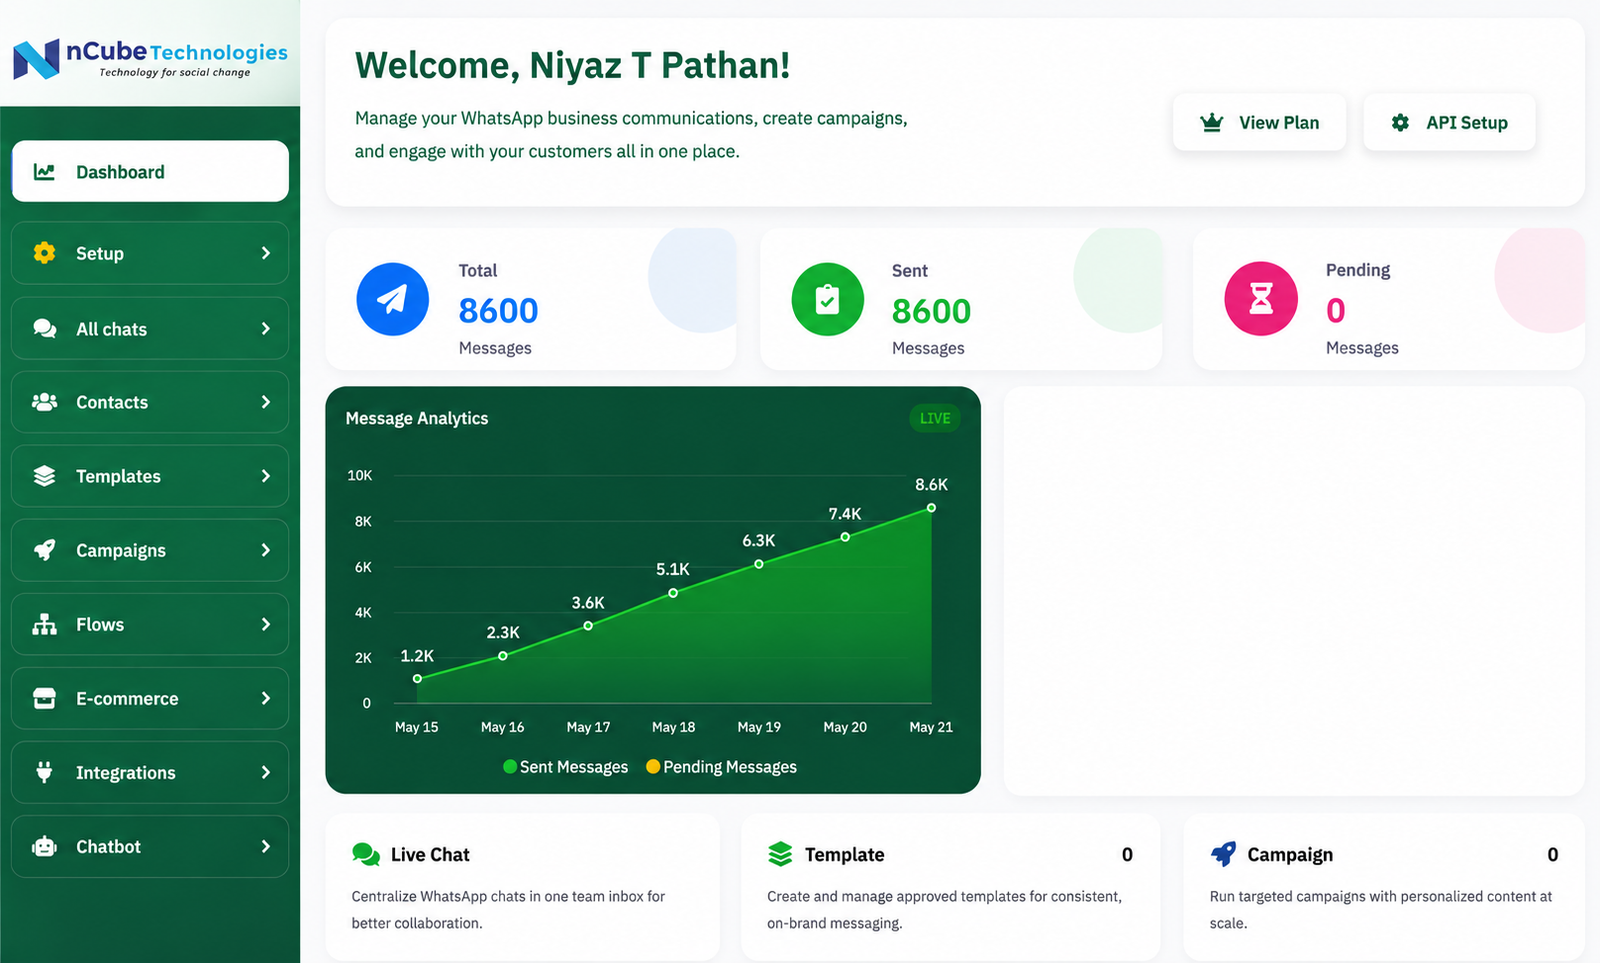Click the Template card layers icon
The image size is (1600, 963).
point(780,854)
